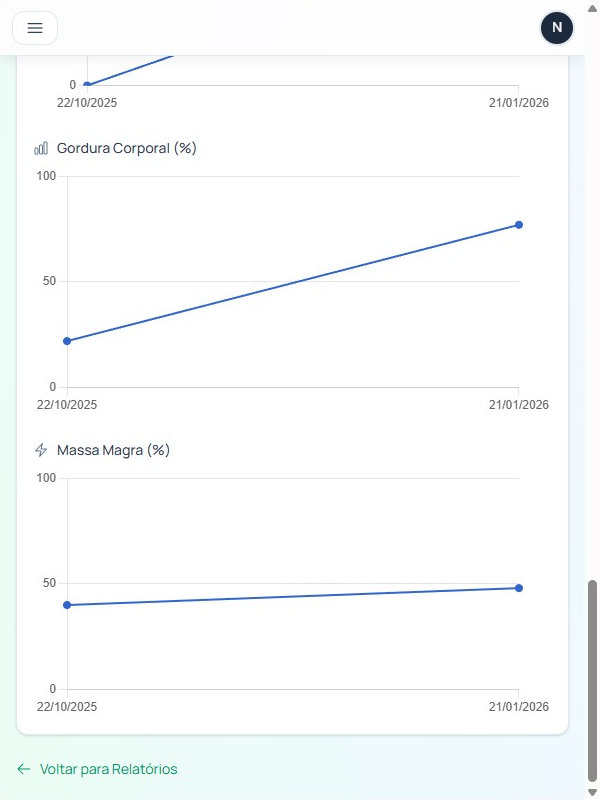Open the hamburger navigation menu
The height and width of the screenshot is (800, 600).
pyautogui.click(x=35, y=28)
